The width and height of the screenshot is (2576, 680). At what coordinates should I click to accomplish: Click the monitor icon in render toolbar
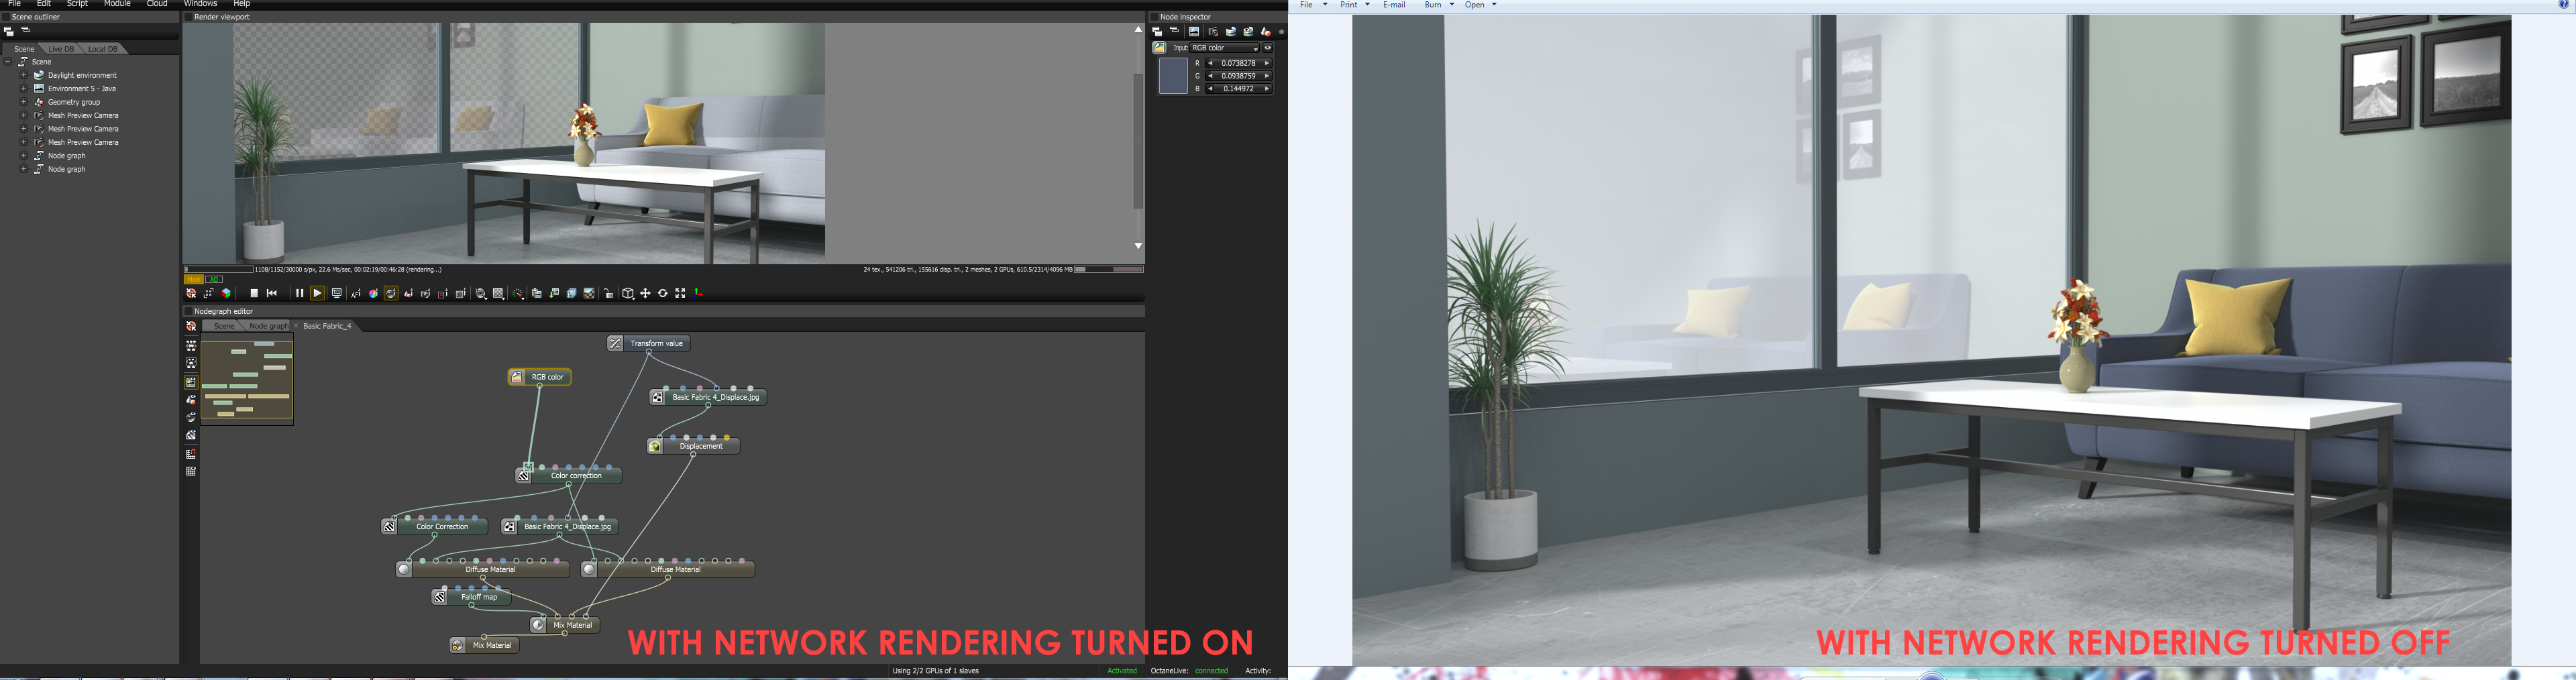[337, 293]
